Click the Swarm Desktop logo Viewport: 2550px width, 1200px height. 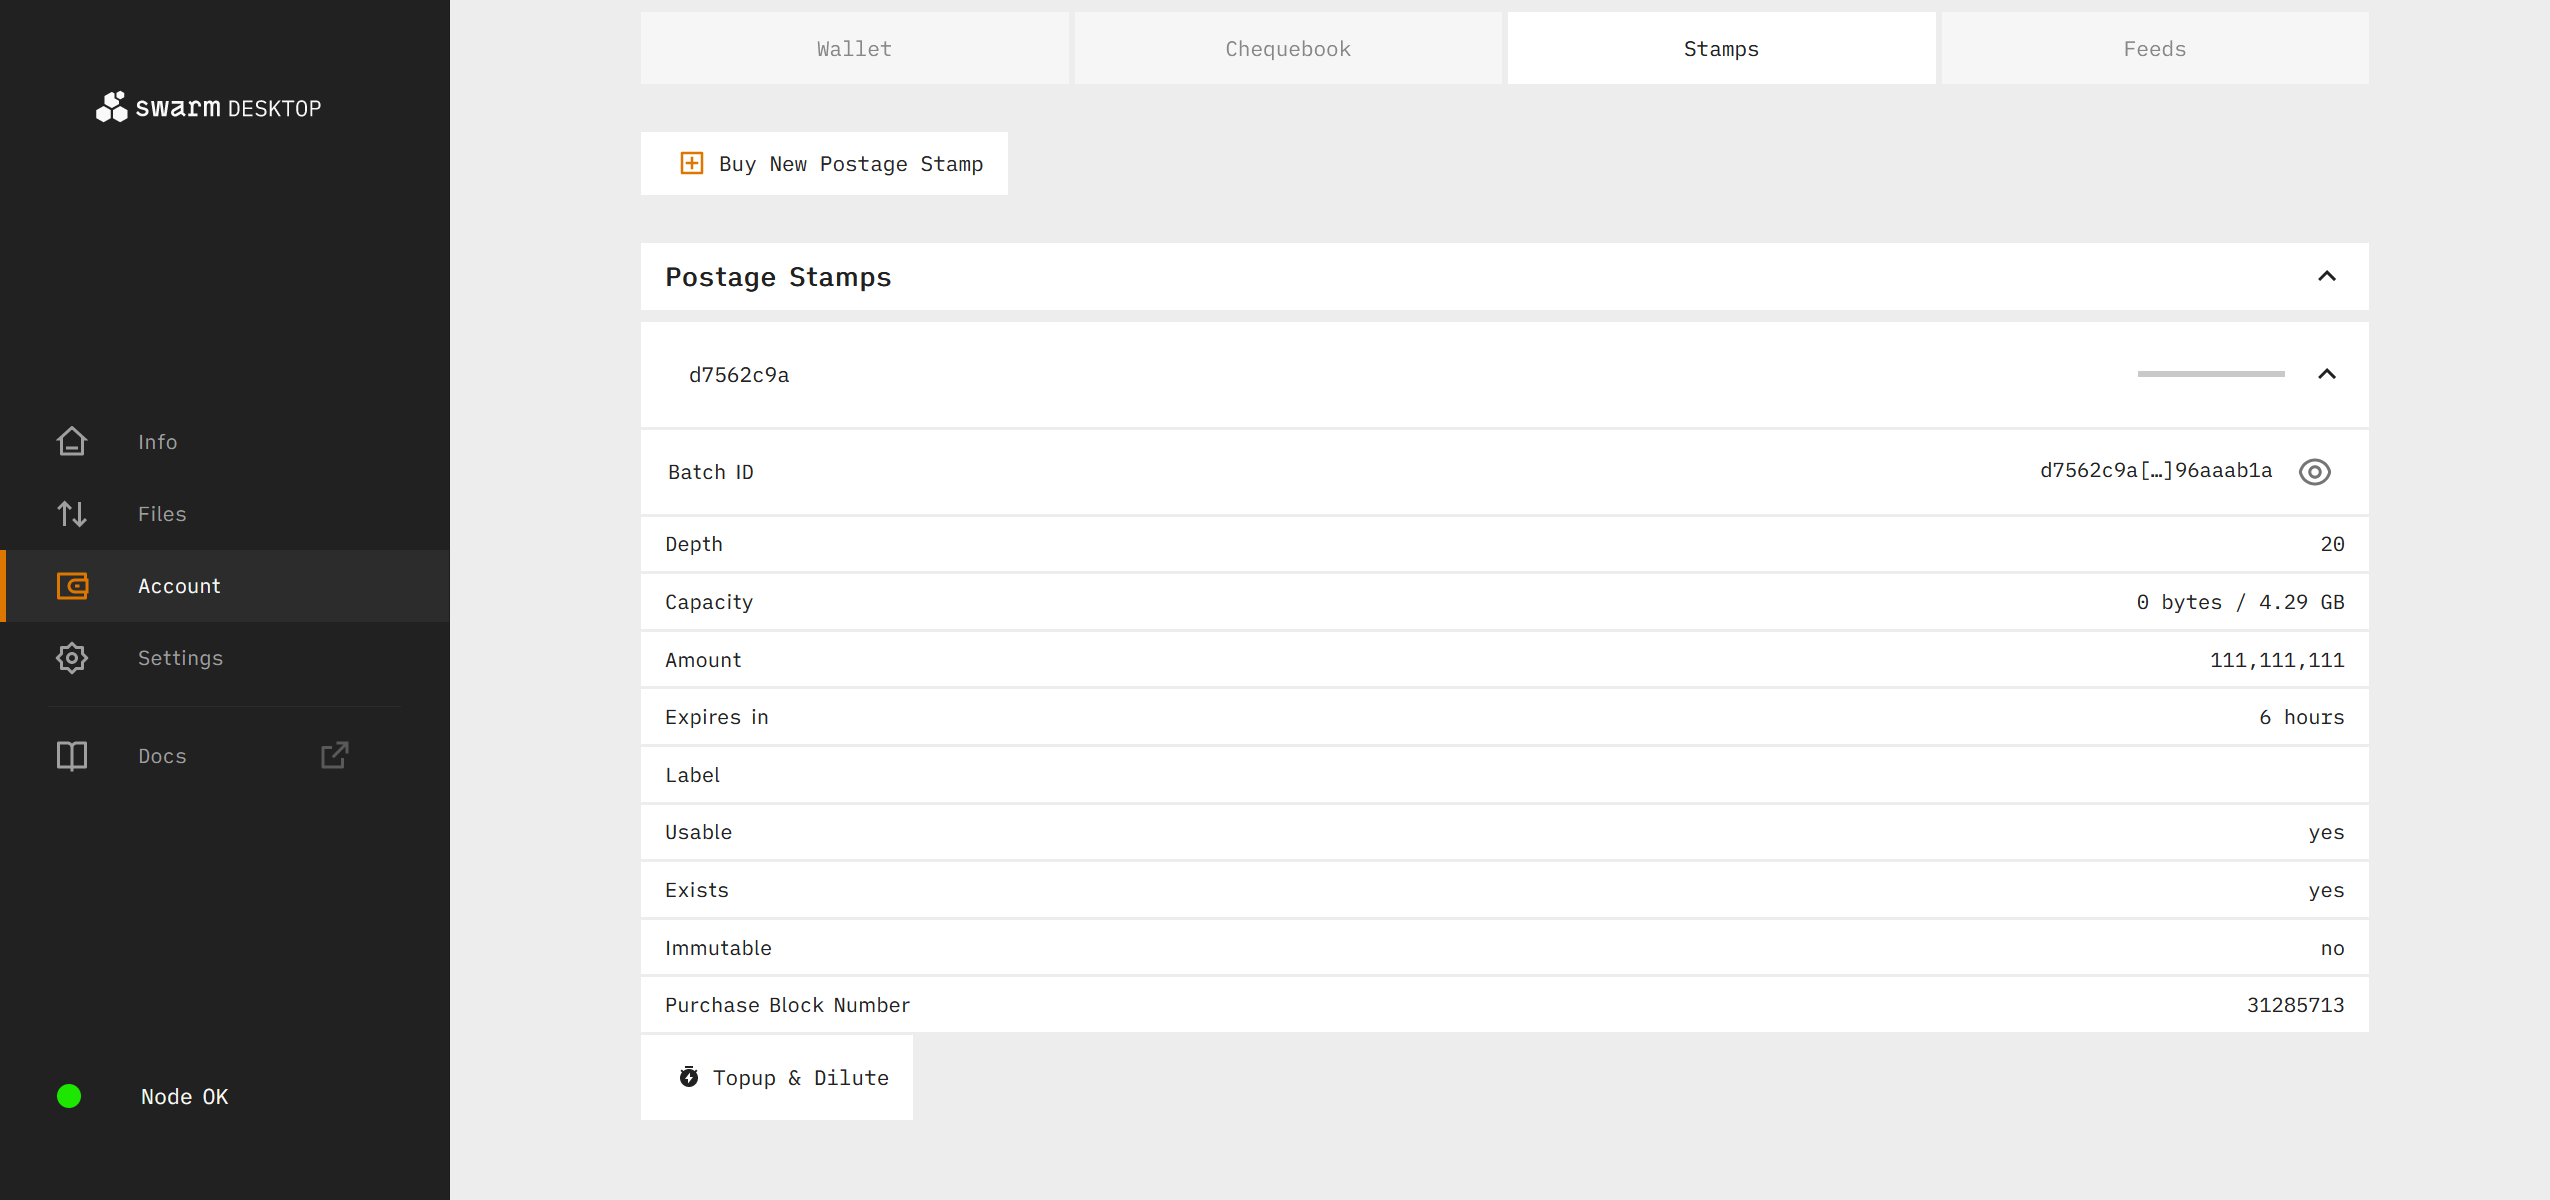click(x=208, y=107)
